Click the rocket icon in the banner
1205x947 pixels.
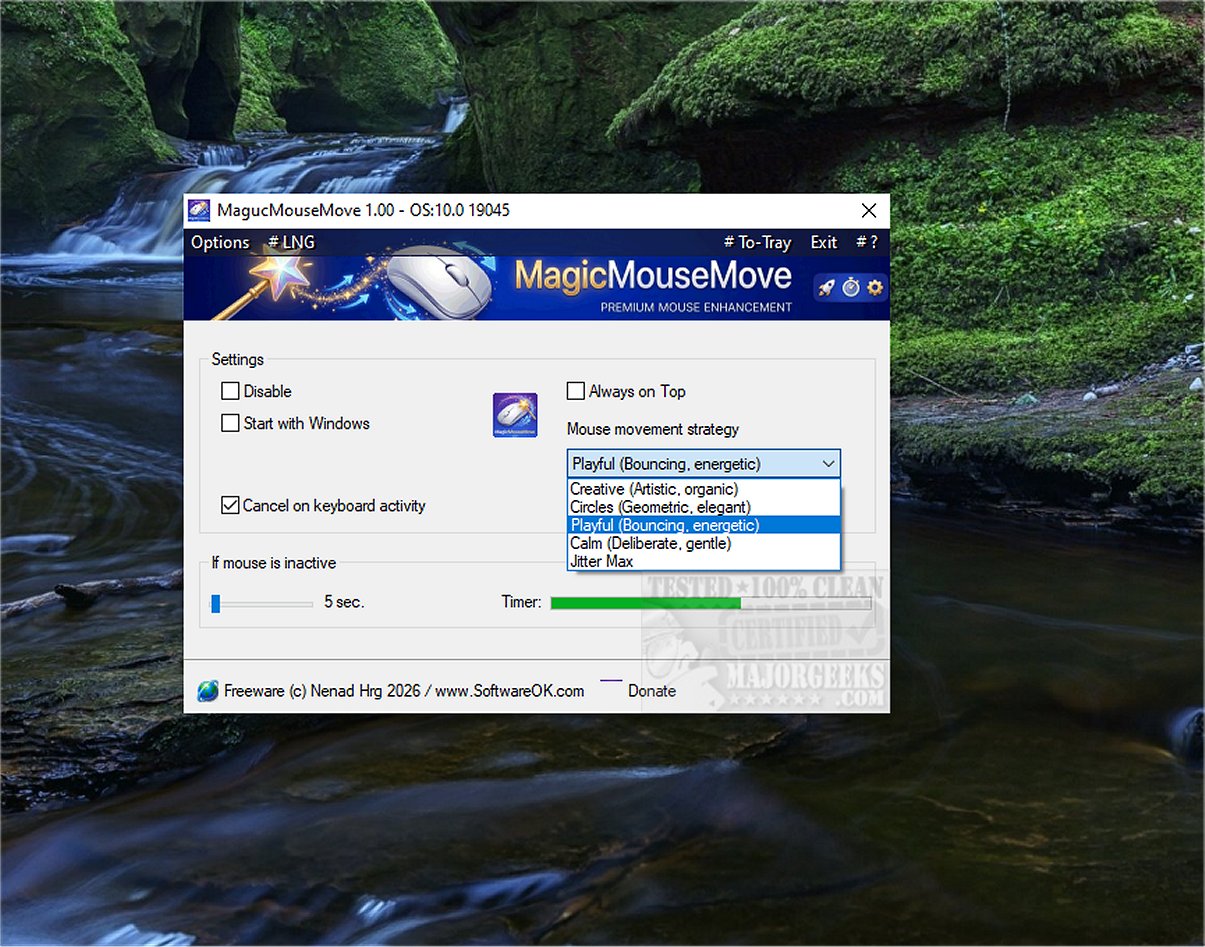(826, 288)
